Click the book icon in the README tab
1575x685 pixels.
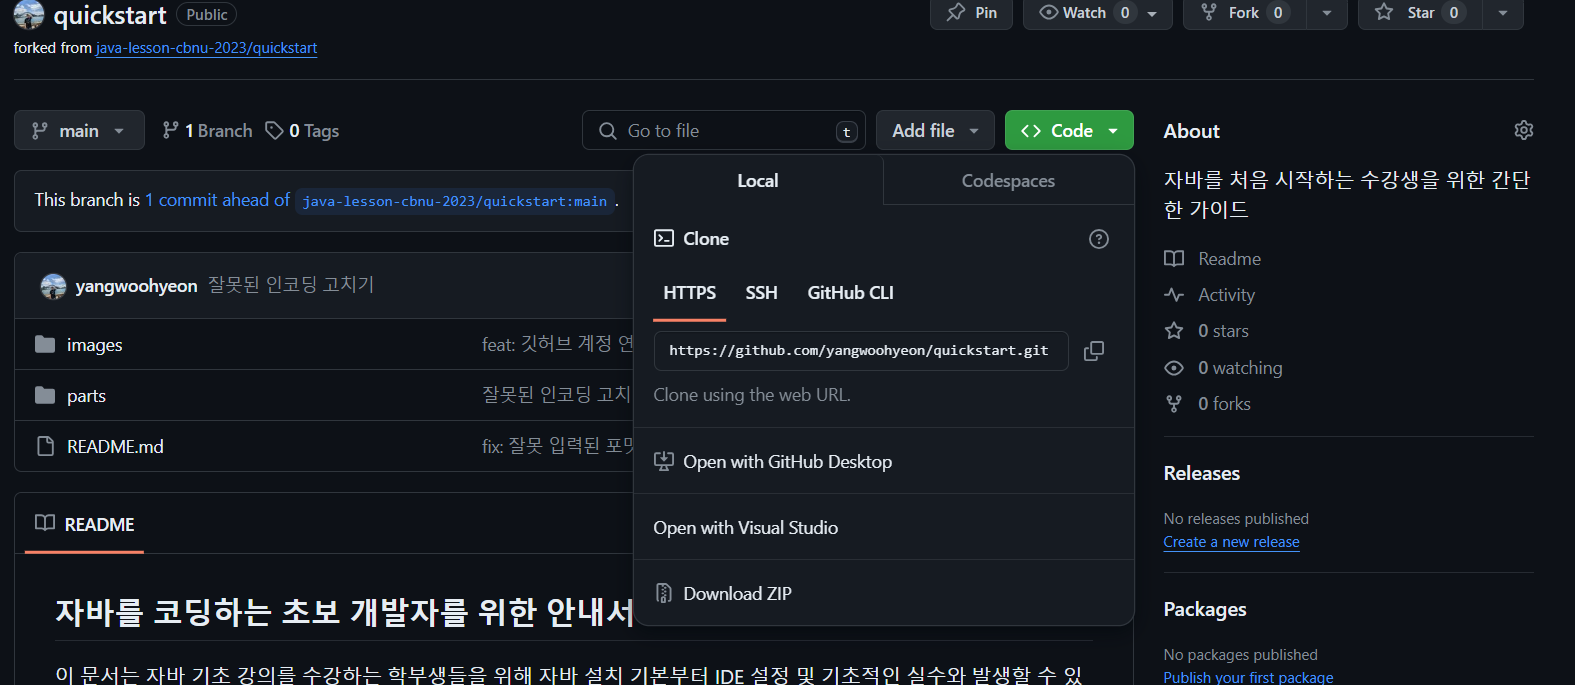(45, 523)
